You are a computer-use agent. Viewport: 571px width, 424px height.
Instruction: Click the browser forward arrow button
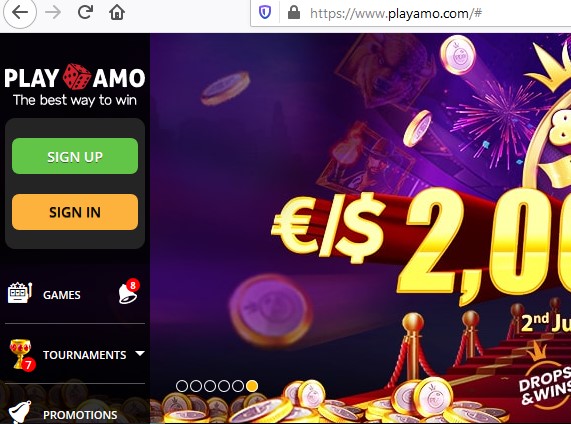pyautogui.click(x=53, y=12)
